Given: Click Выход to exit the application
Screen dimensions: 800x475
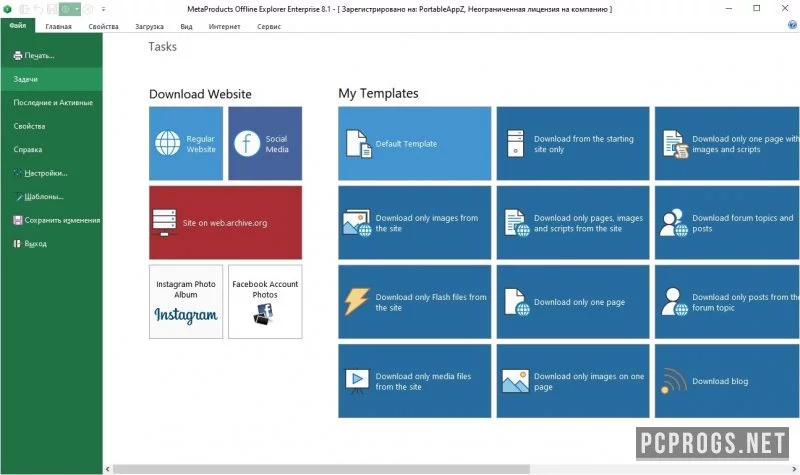Looking at the screenshot, I should point(51,243).
